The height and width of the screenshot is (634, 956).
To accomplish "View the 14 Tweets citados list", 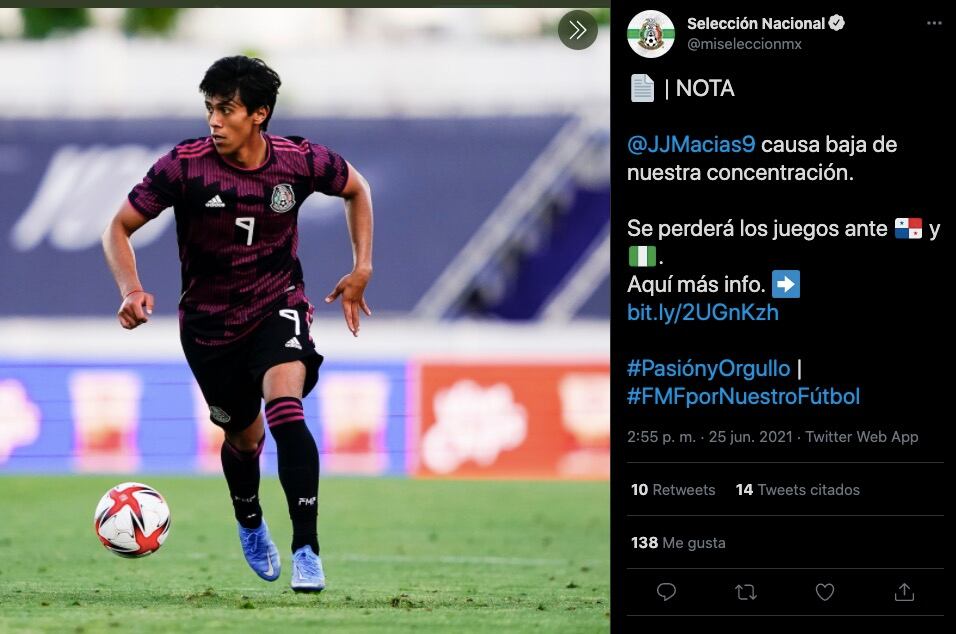I will [x=797, y=490].
